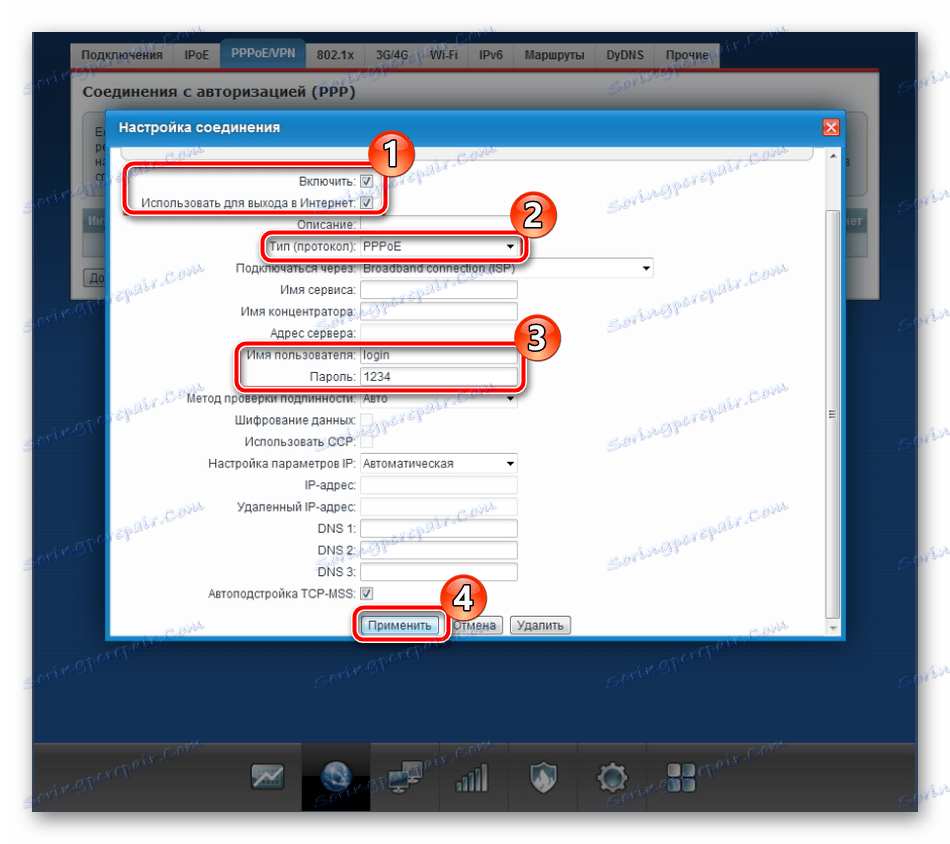Open the Internet globe icon
The image size is (950, 844).
pyautogui.click(x=336, y=777)
